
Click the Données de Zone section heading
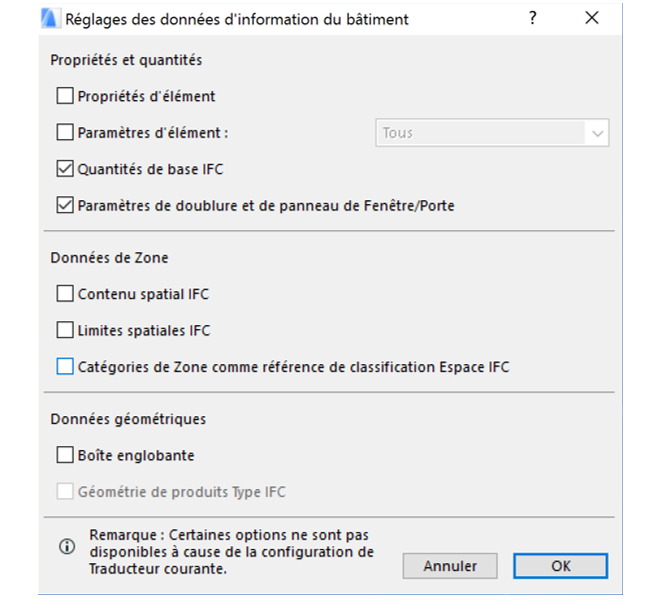pos(109,258)
